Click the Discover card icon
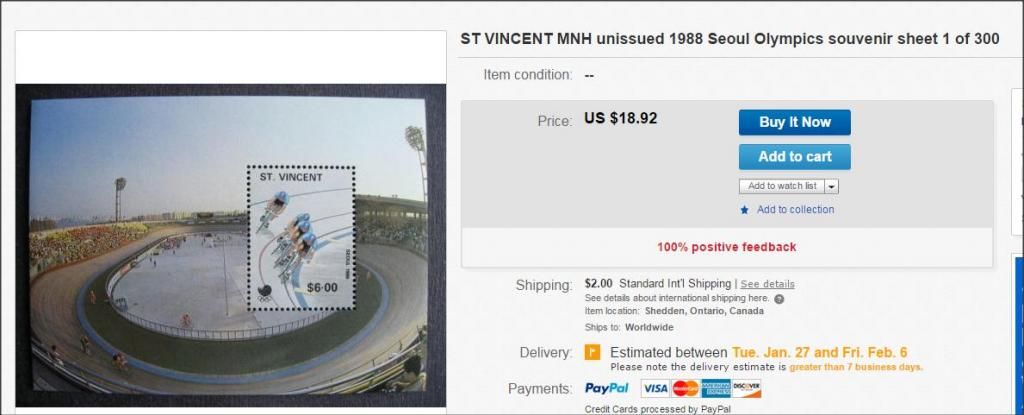The height and width of the screenshot is (415, 1024). pos(746,389)
